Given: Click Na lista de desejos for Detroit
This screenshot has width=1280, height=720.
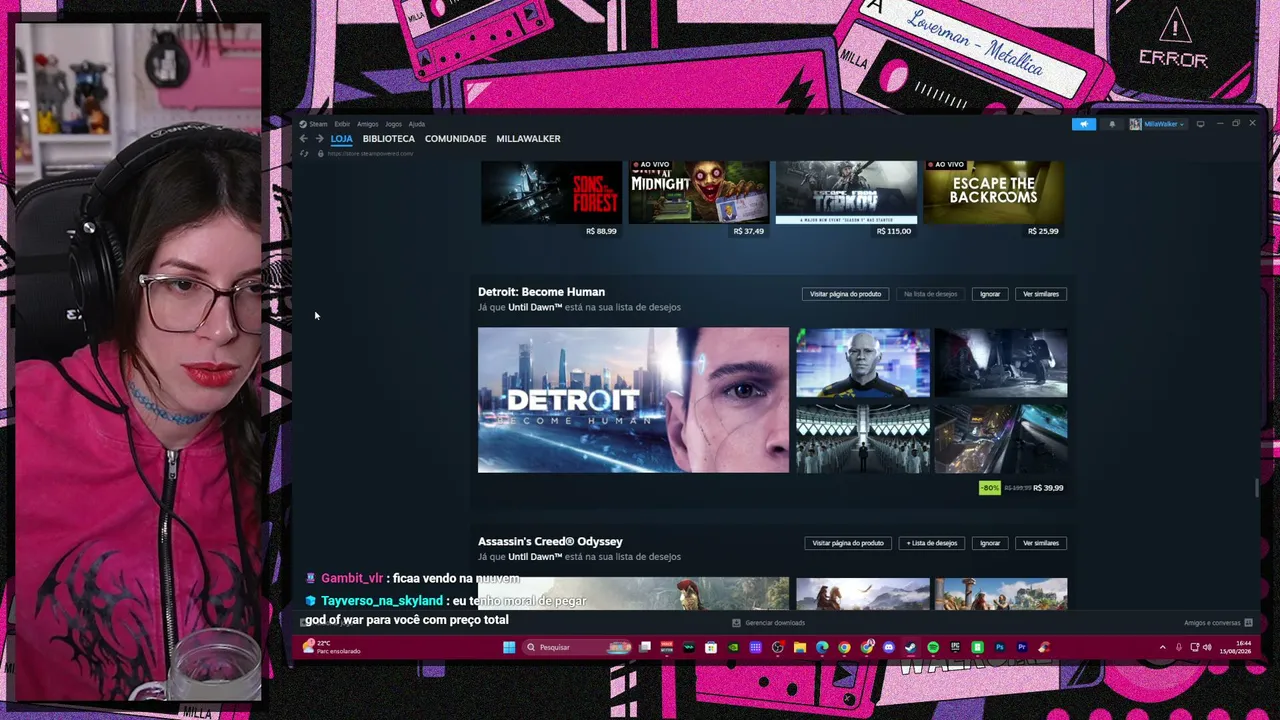Looking at the screenshot, I should (x=931, y=294).
